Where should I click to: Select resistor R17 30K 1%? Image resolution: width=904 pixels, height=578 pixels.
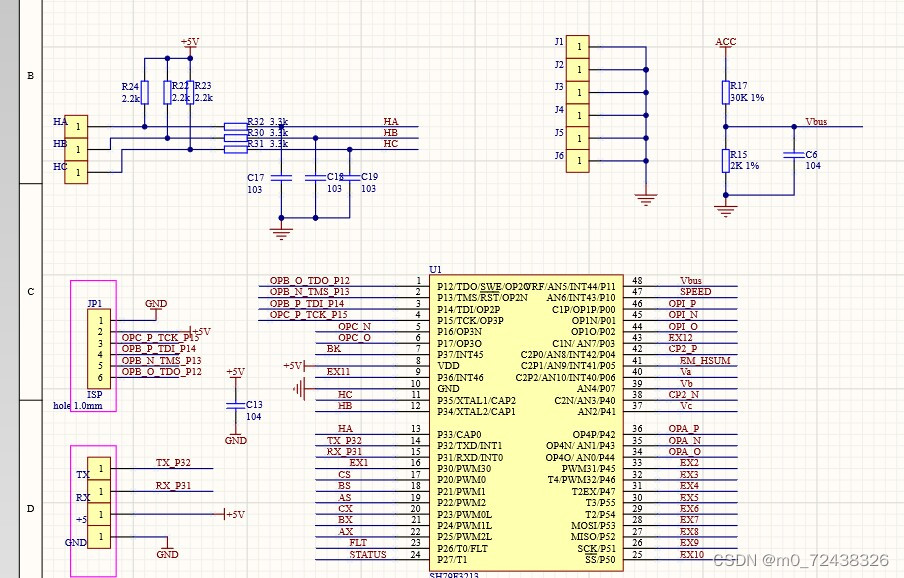(726, 92)
